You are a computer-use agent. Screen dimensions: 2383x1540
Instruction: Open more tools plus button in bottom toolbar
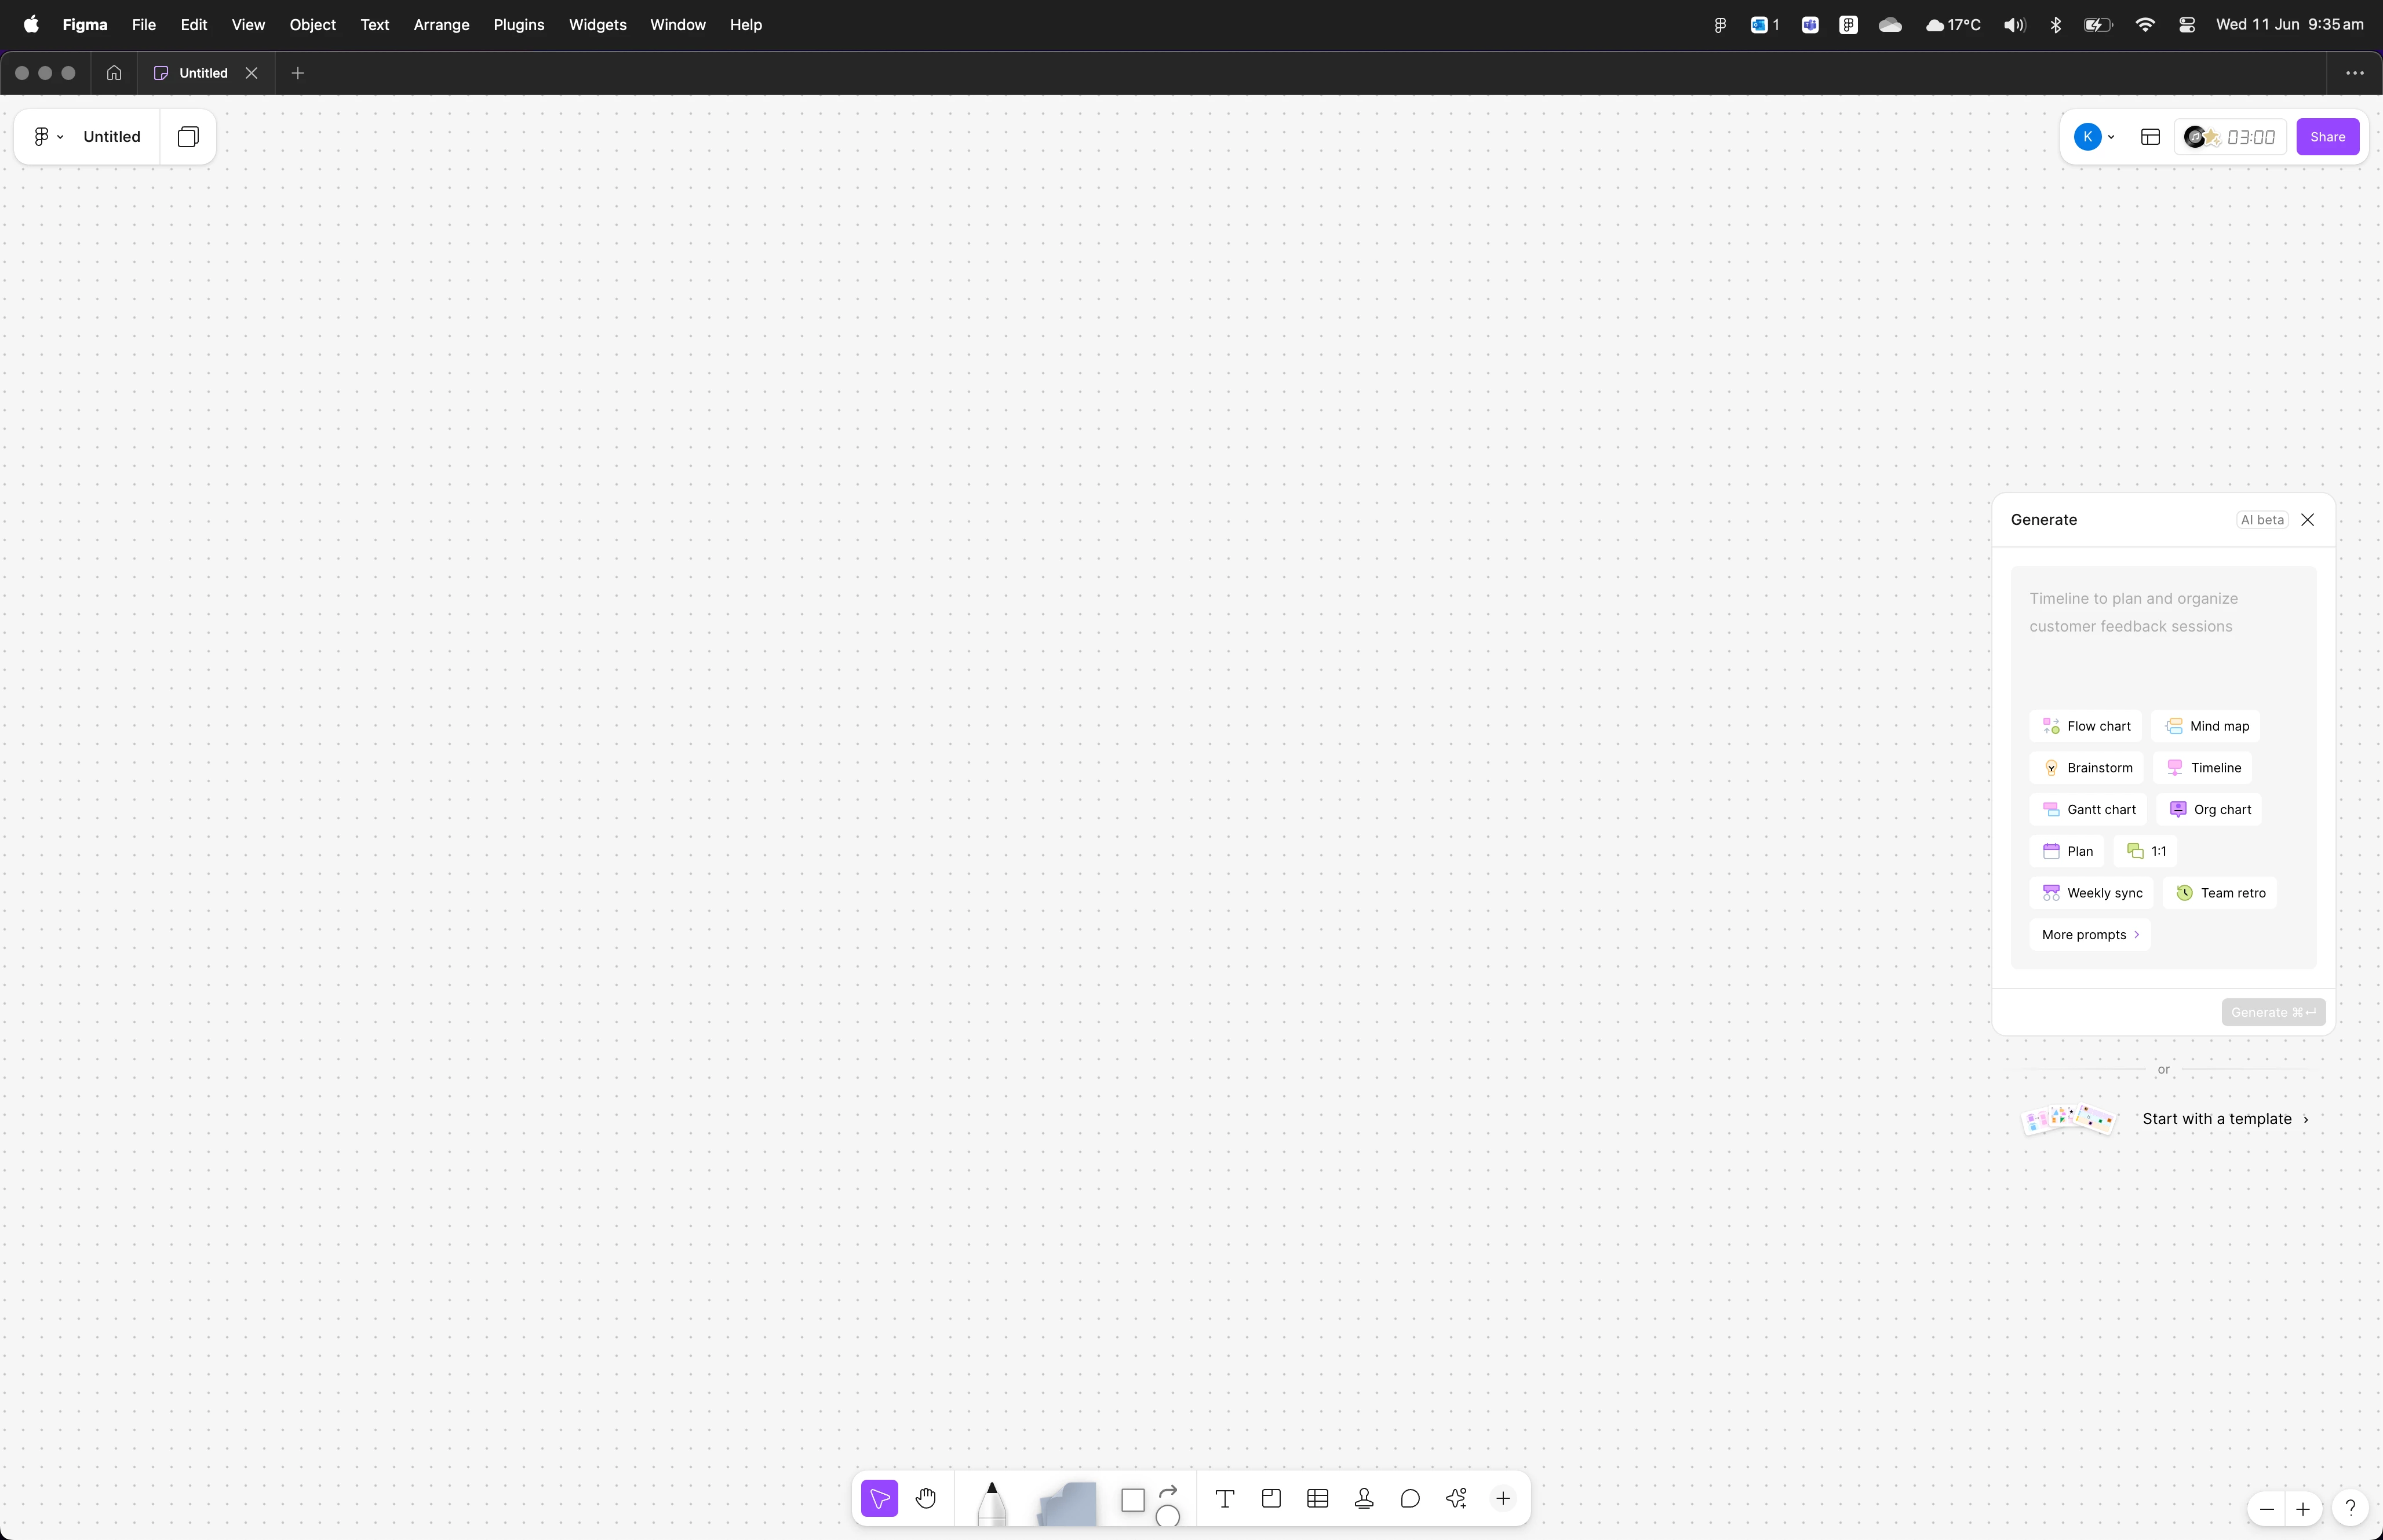(x=1503, y=1498)
